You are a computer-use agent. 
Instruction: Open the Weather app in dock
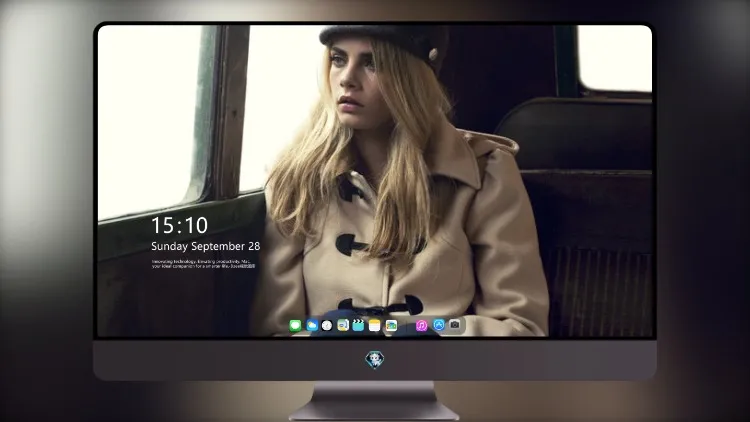312,326
